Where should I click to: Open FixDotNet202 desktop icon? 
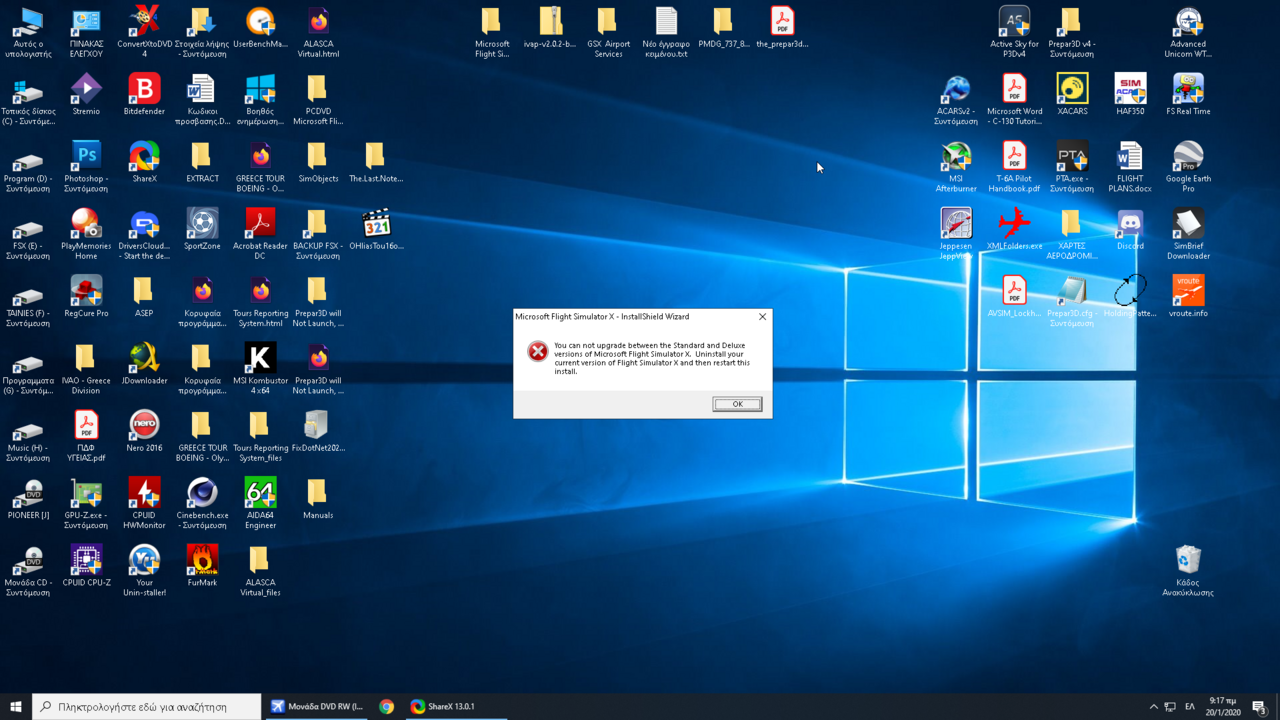pyautogui.click(x=318, y=430)
